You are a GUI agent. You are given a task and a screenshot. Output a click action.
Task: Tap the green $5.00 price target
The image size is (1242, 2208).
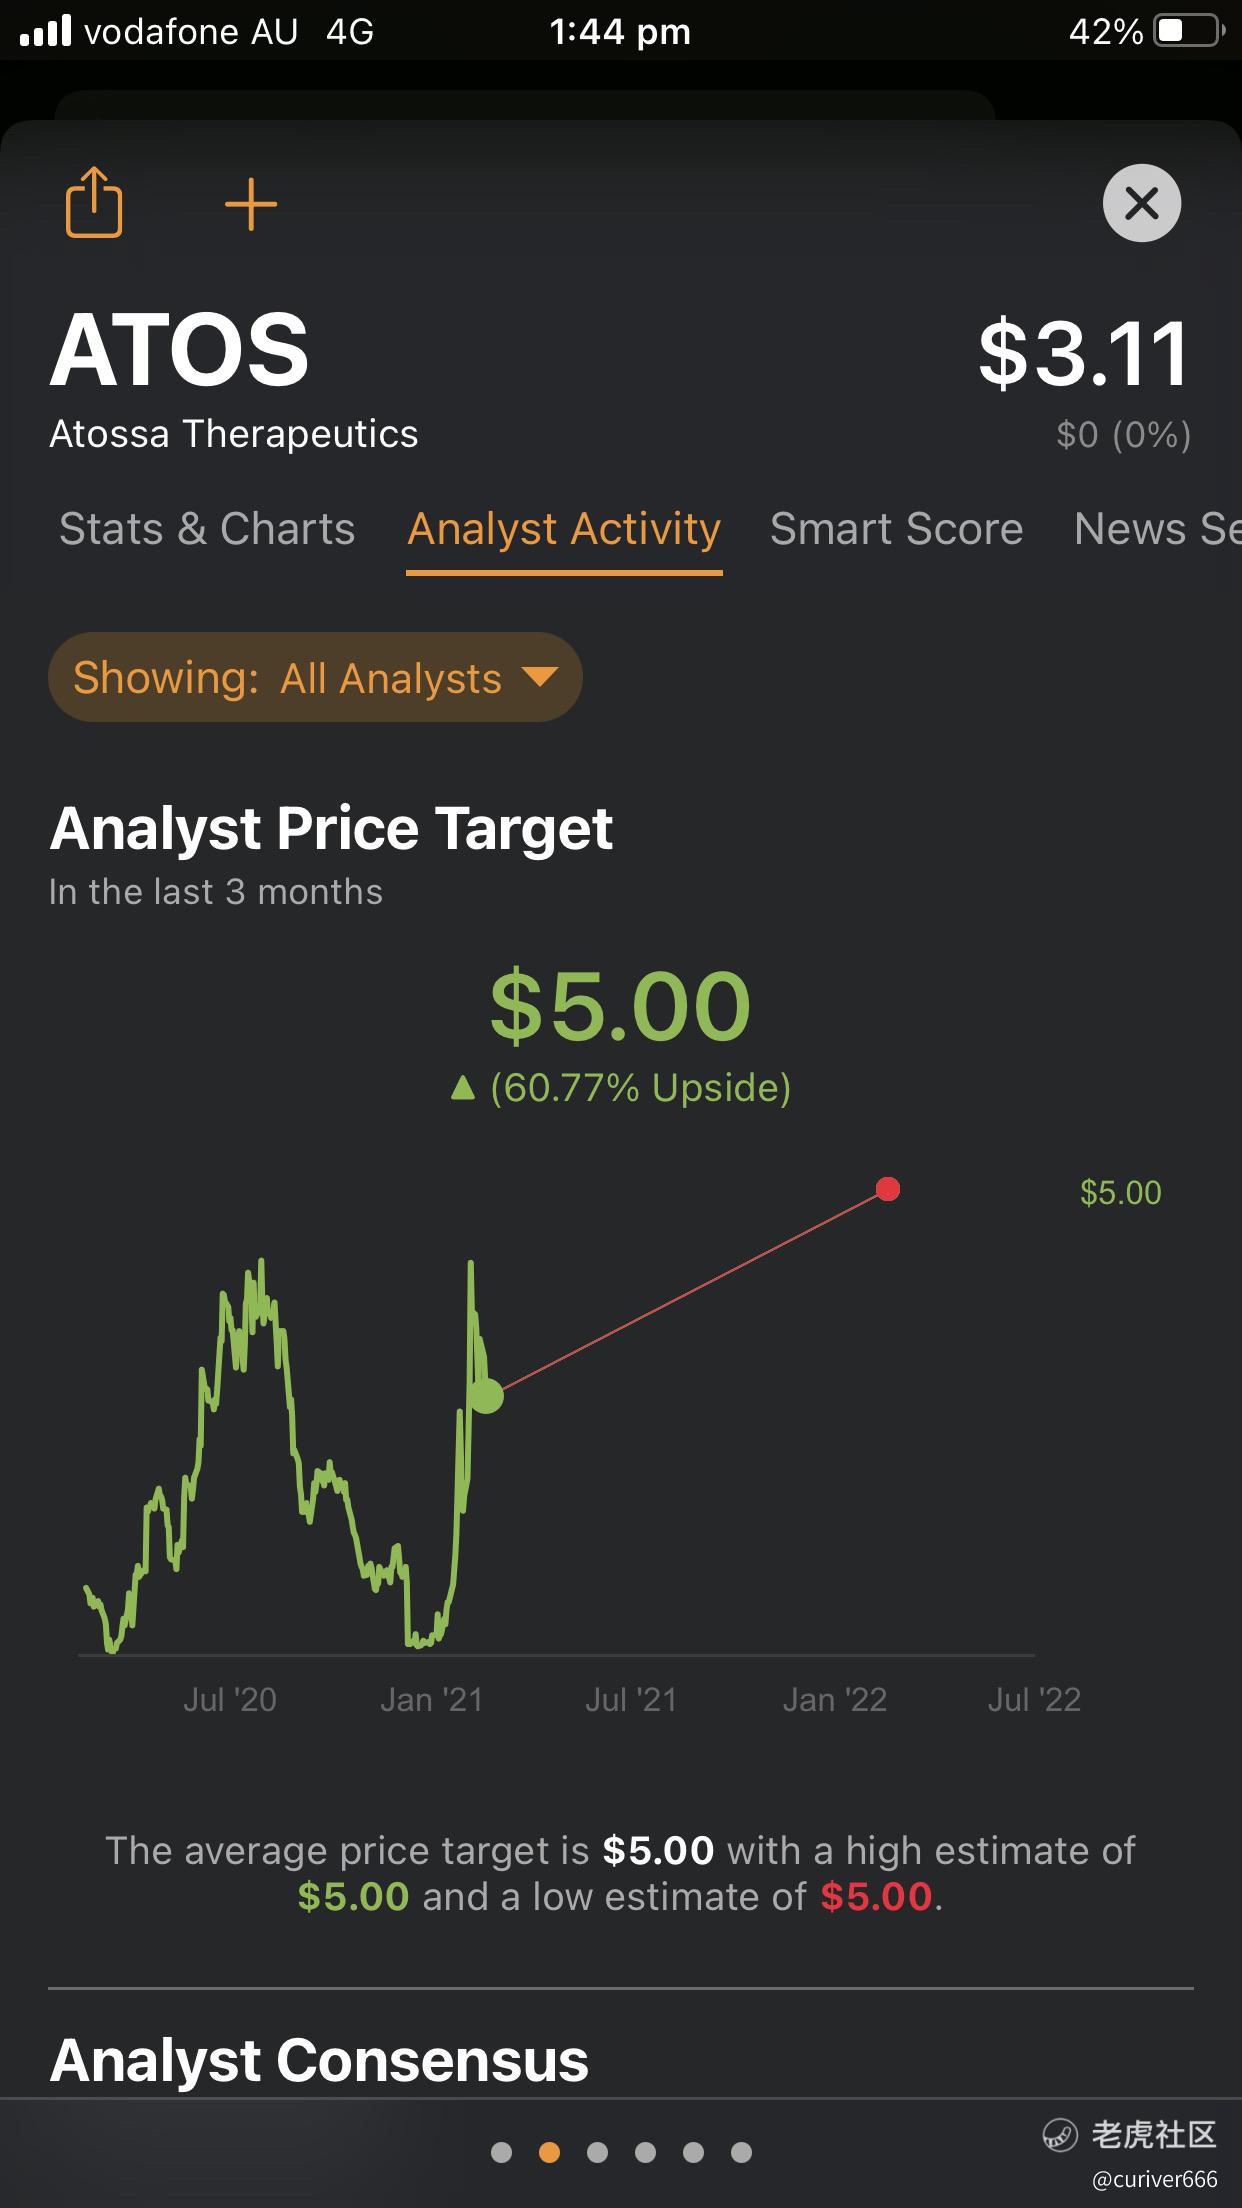tap(620, 1005)
